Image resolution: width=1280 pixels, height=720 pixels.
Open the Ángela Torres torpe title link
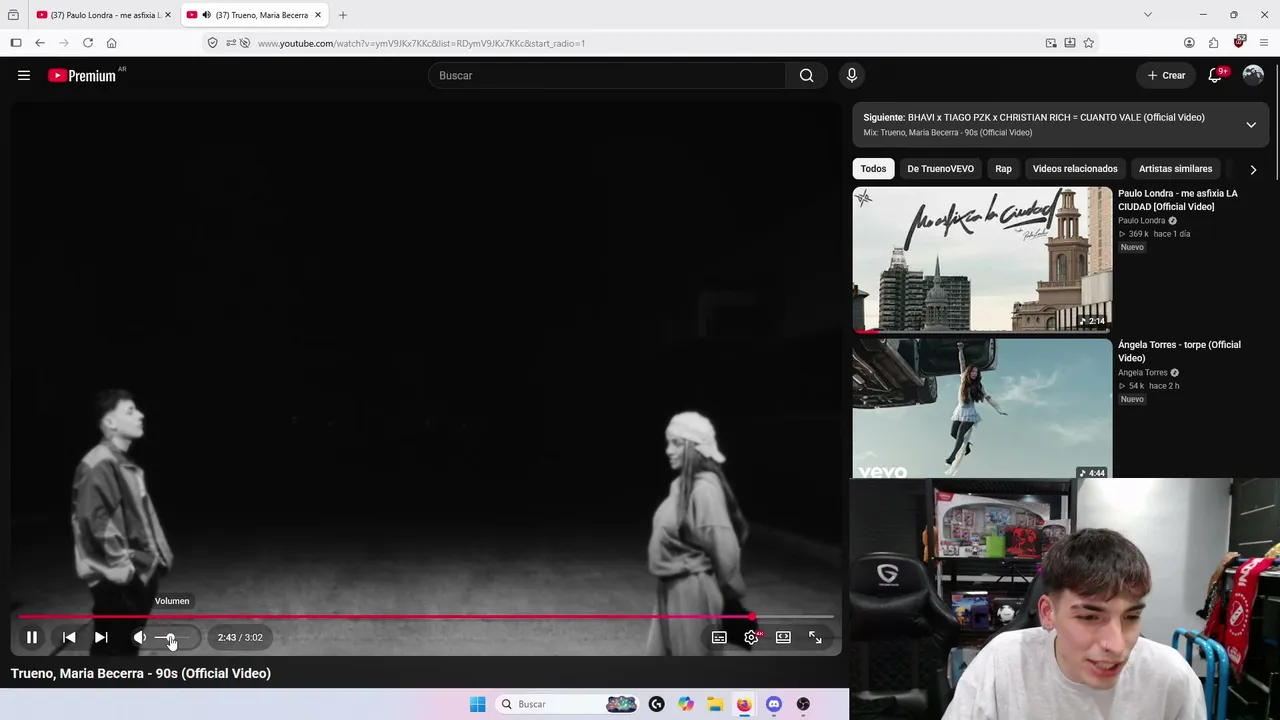point(1179,351)
